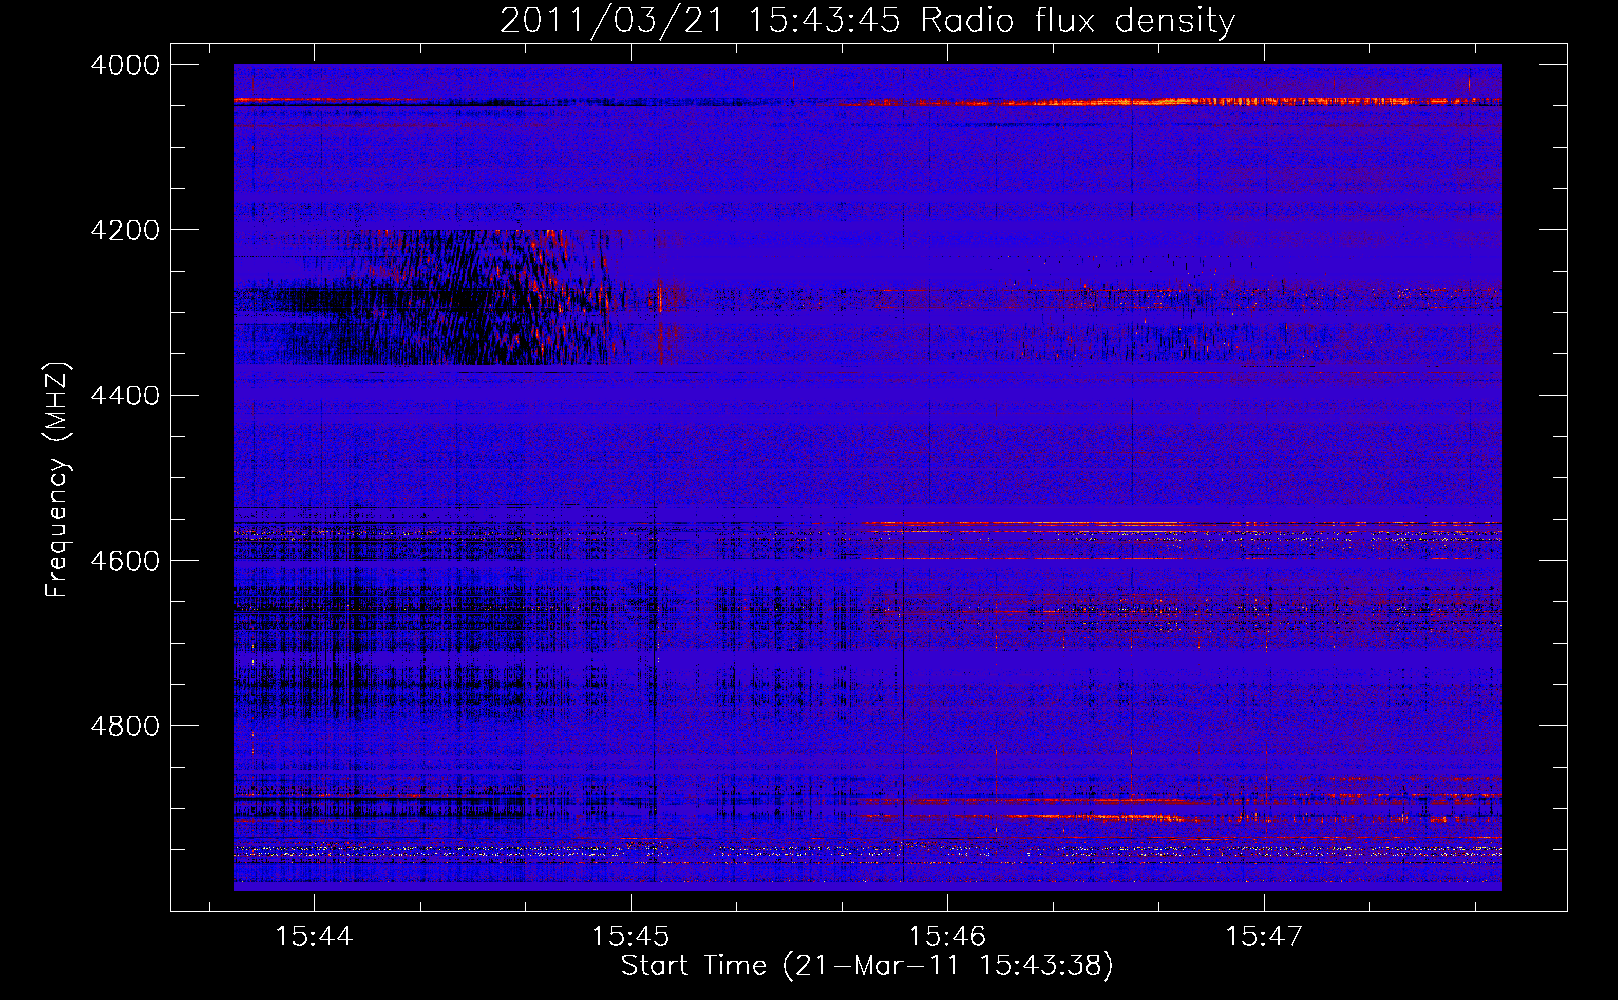Select the 'Frequency (MHZ)' y-axis label
1618x1000 pixels.
[x=58, y=480]
